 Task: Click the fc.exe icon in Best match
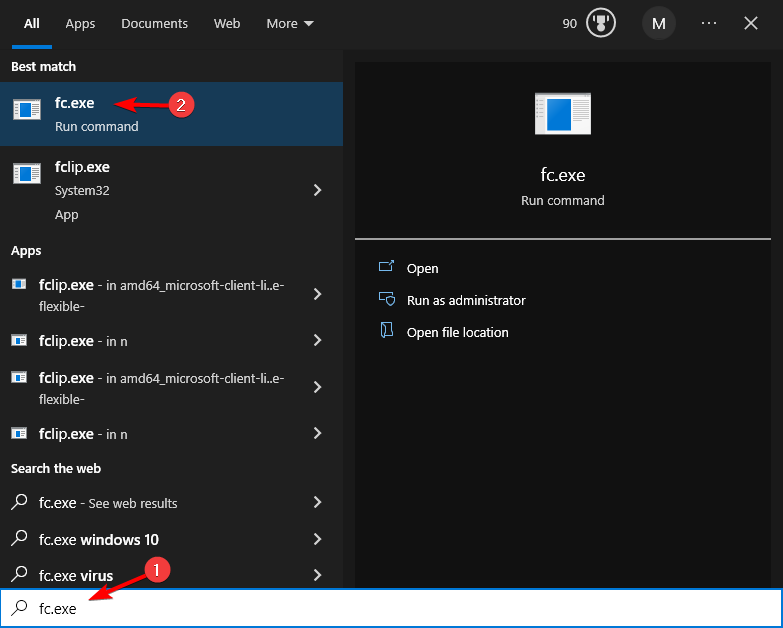coord(27,109)
